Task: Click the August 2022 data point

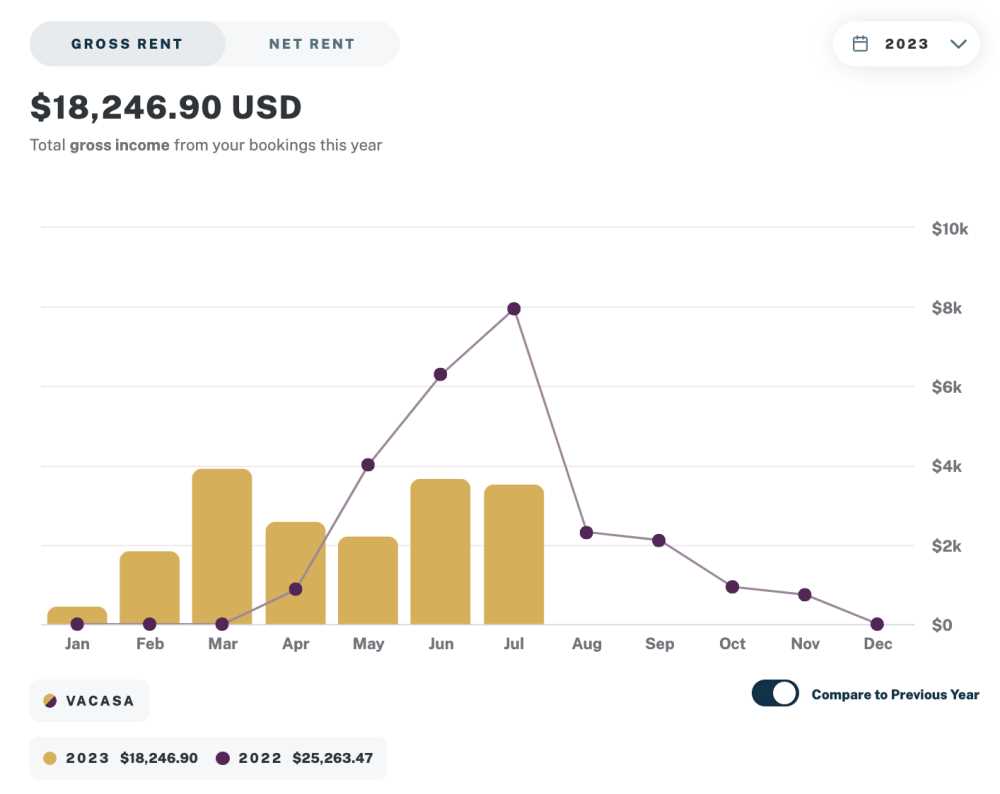Action: (587, 533)
